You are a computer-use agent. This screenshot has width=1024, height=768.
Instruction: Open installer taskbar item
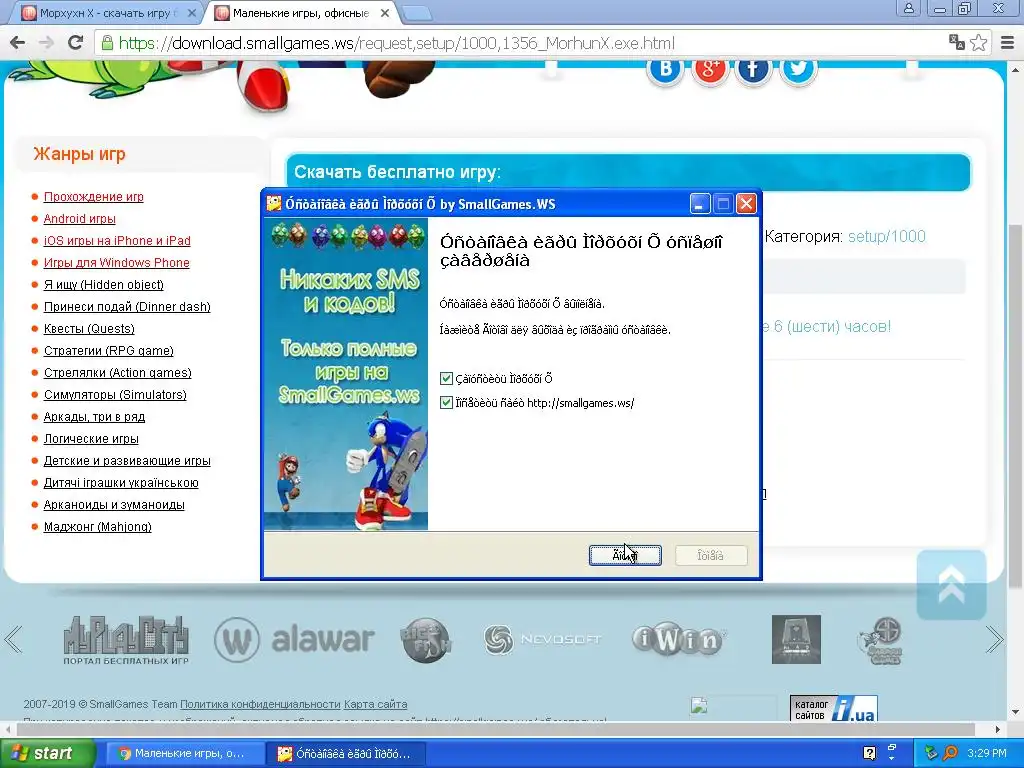point(346,754)
